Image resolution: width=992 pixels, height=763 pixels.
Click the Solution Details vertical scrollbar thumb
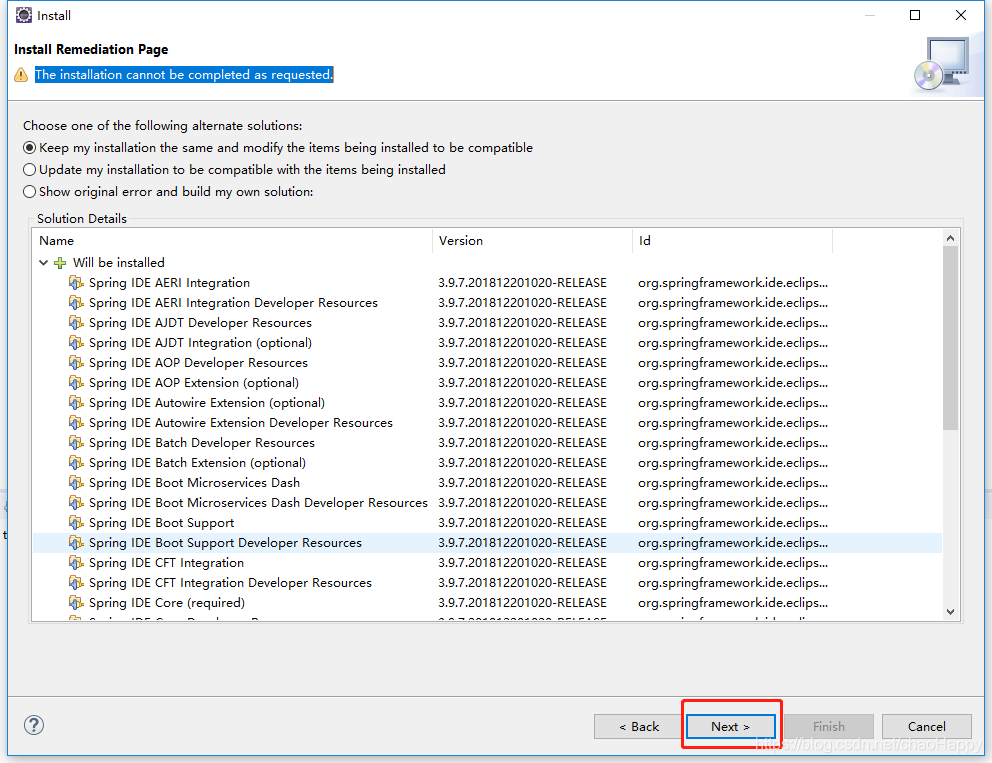950,338
